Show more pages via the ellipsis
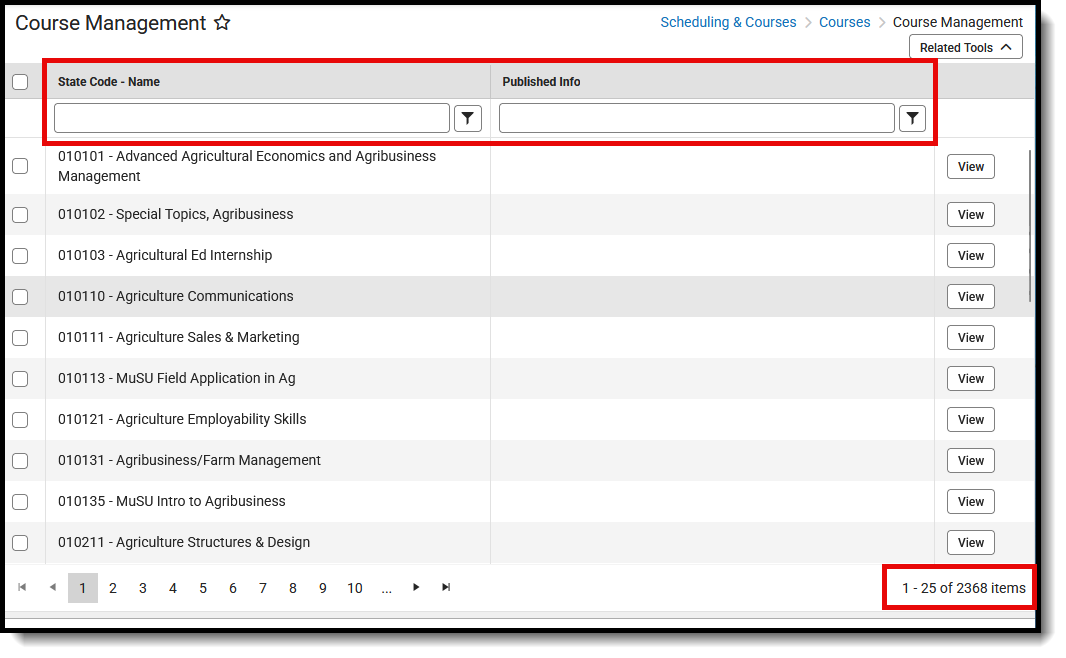The height and width of the screenshot is (658, 1066). (x=386, y=589)
